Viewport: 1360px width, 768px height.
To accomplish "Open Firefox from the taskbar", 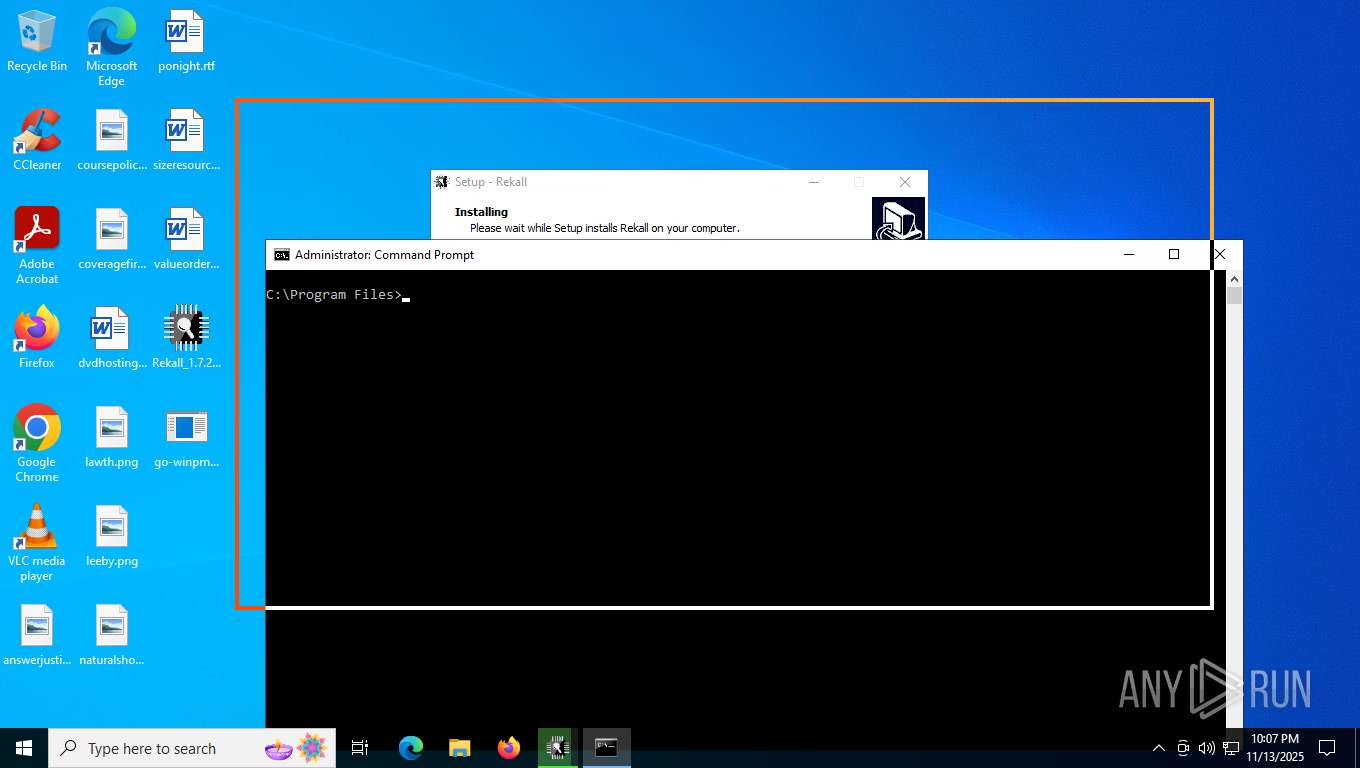I will pos(508,748).
